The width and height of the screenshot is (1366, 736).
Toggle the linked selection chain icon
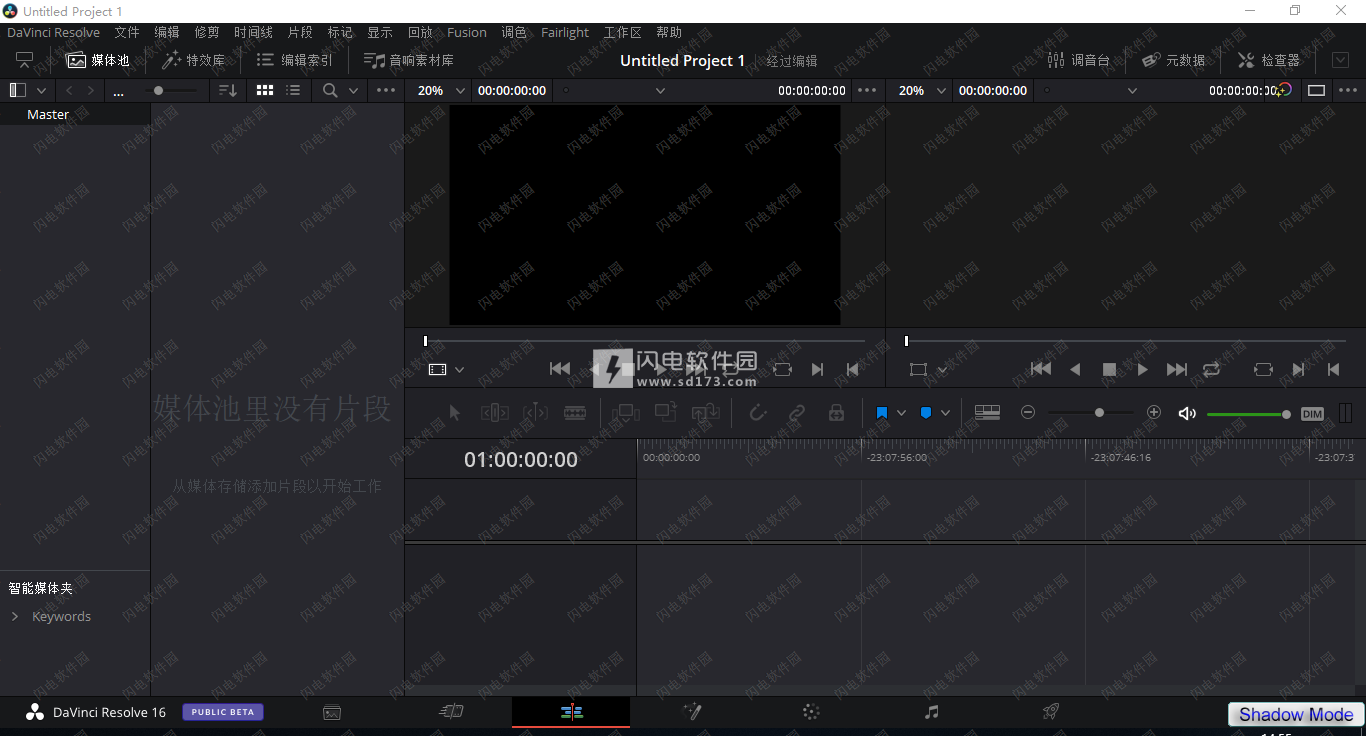[797, 412]
